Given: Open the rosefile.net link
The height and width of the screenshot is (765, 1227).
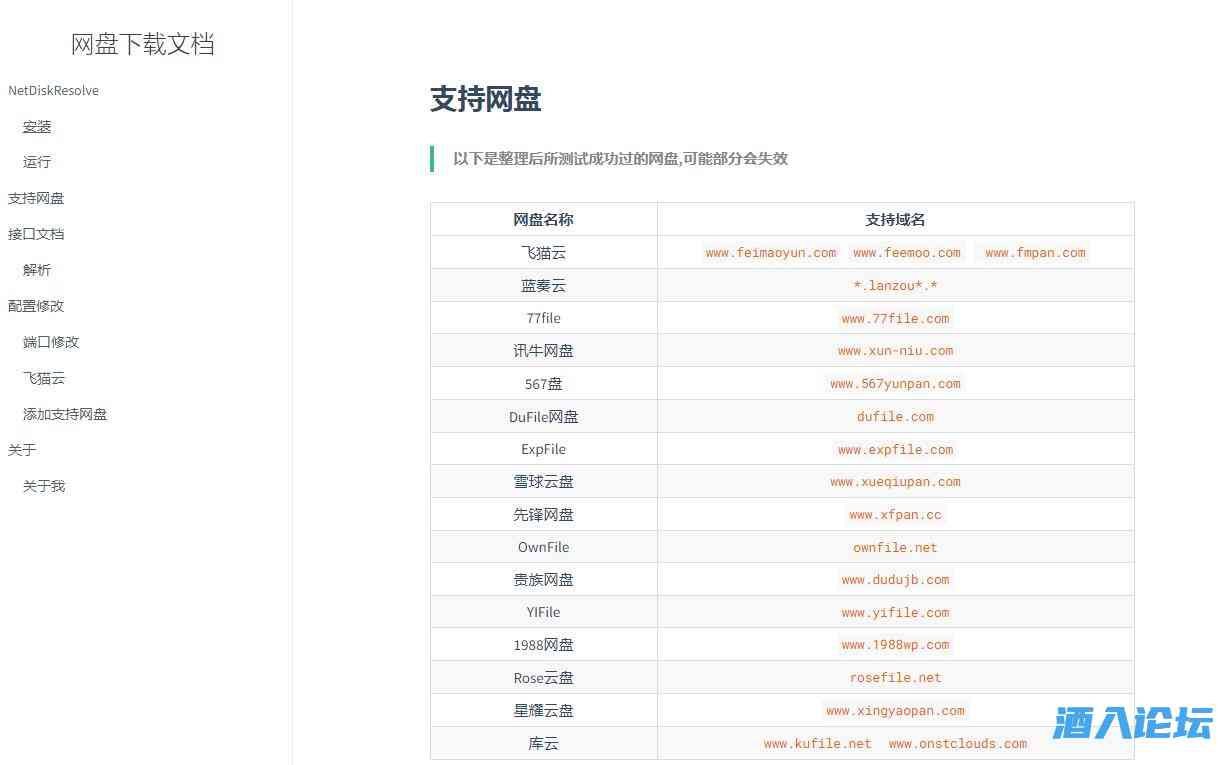Looking at the screenshot, I should [895, 677].
